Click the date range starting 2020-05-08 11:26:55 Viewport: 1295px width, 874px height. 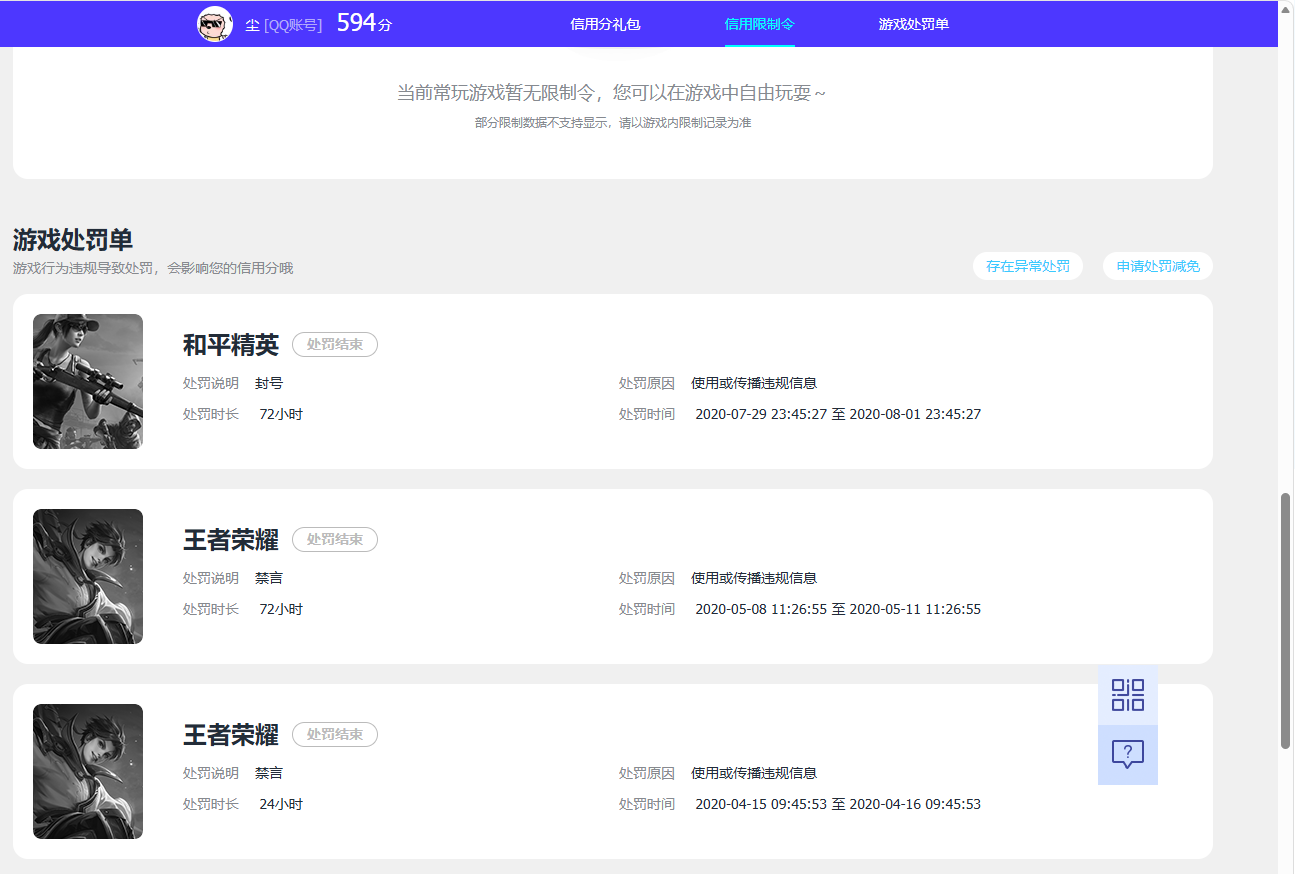coord(838,609)
